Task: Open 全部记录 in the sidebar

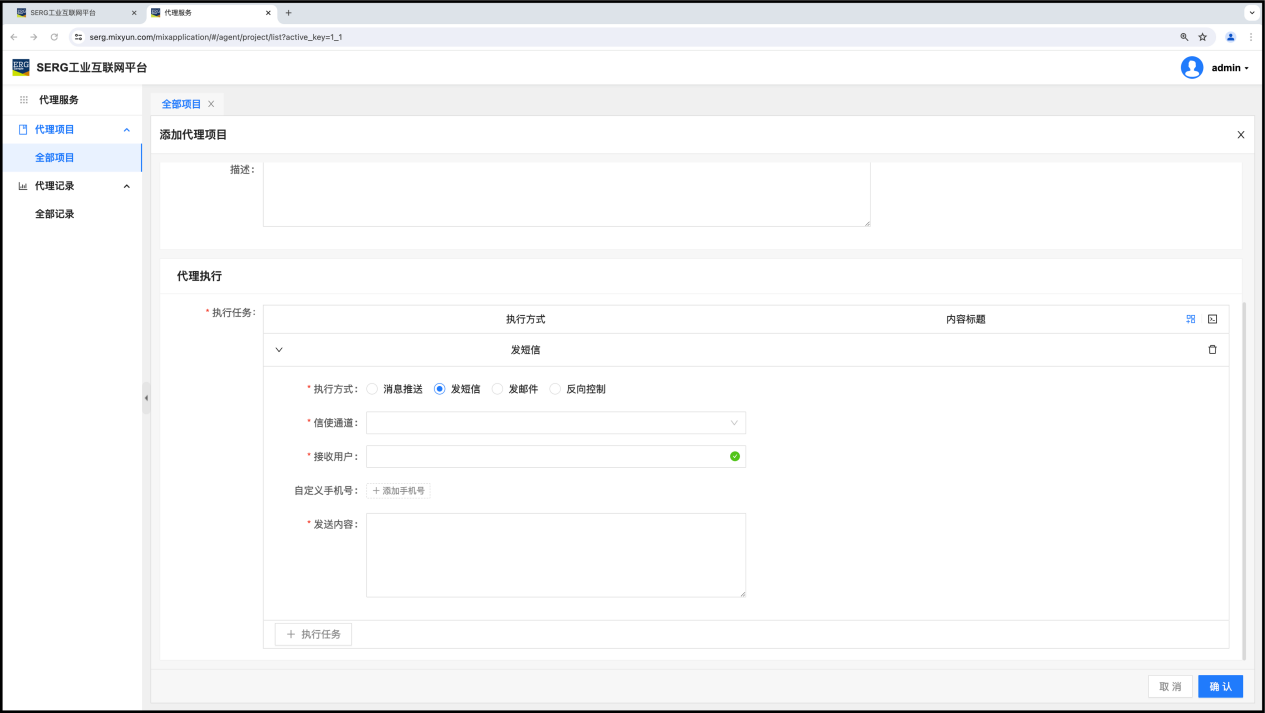Action: click(x=55, y=214)
